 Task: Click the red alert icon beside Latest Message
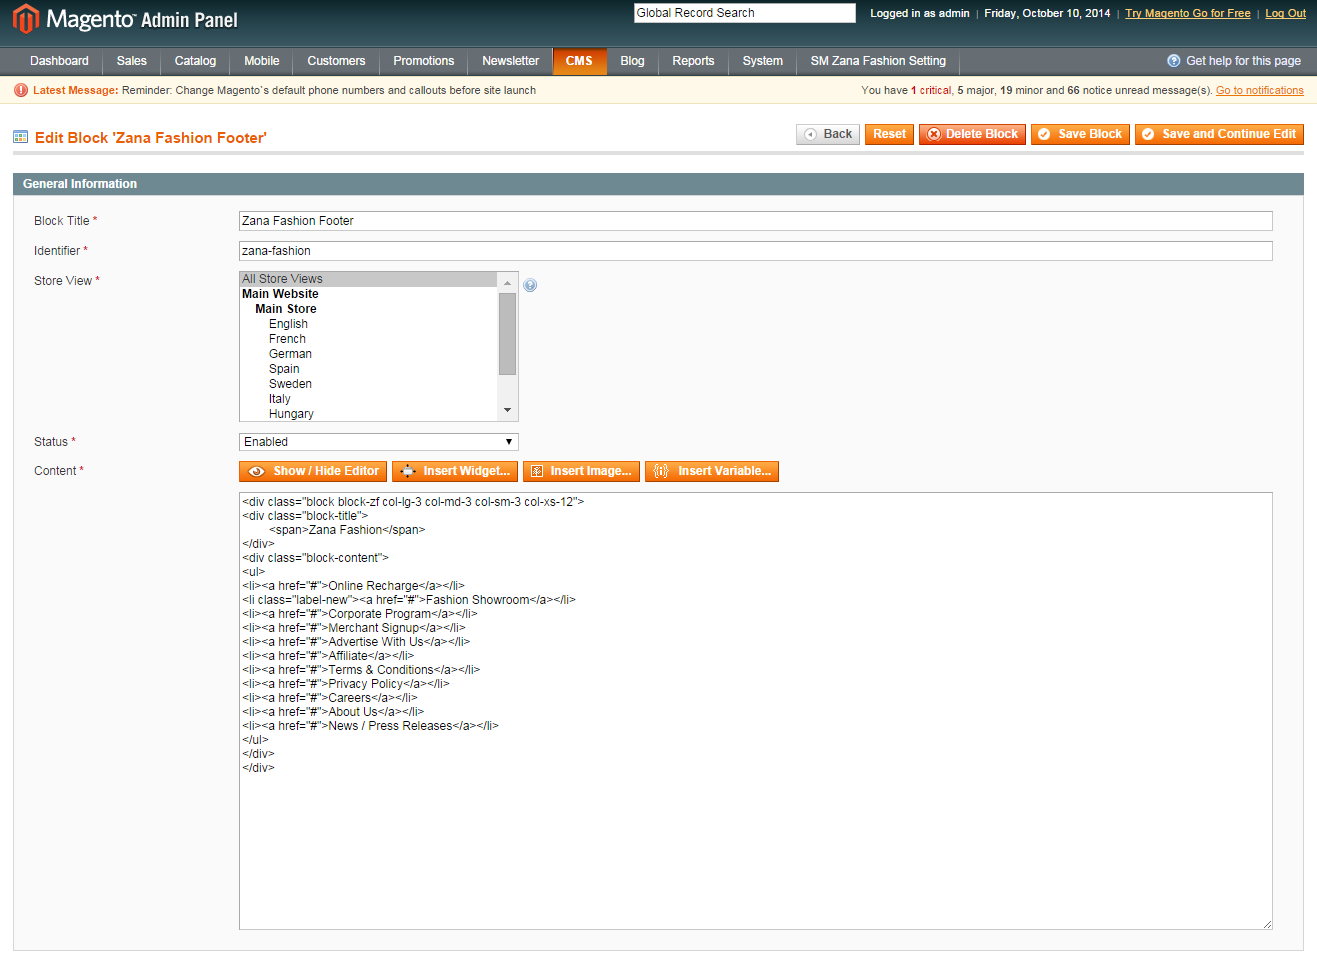point(21,90)
